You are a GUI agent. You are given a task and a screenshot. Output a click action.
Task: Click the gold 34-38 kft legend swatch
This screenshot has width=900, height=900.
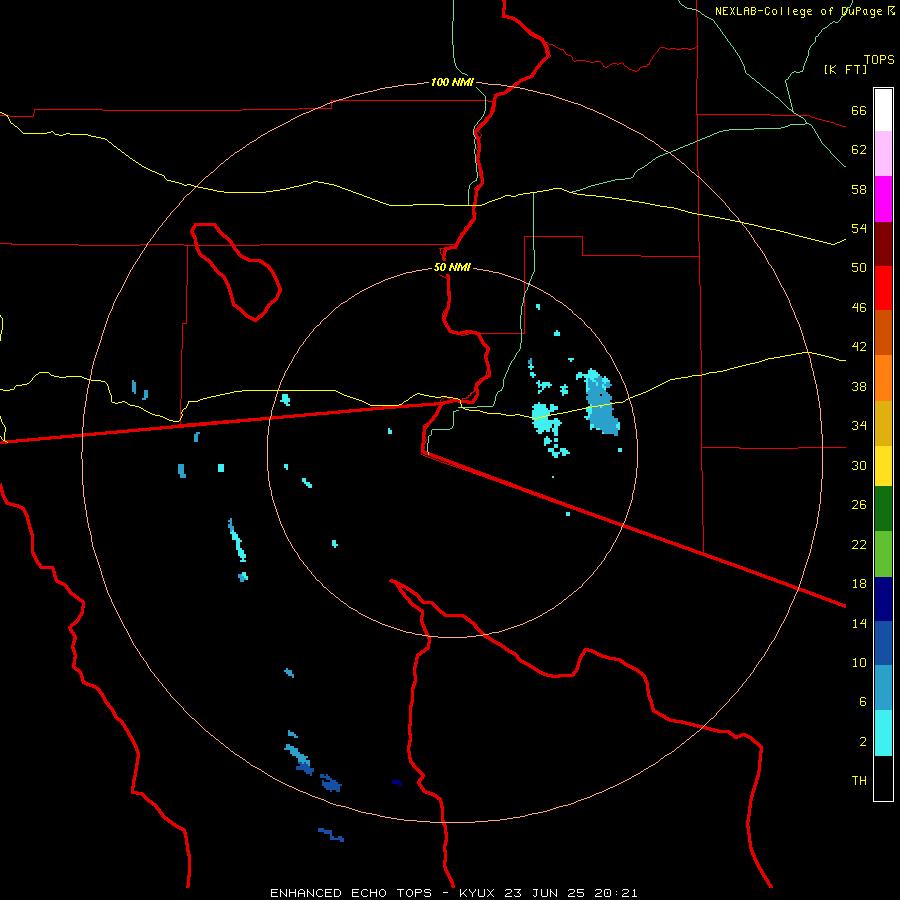pyautogui.click(x=883, y=423)
